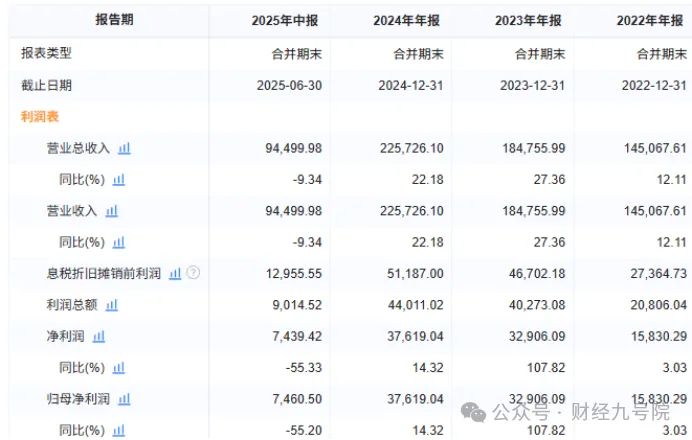The height and width of the screenshot is (440, 692).
Task: Click chart icon for 同比(%) under 净利润
Action: tap(118, 368)
